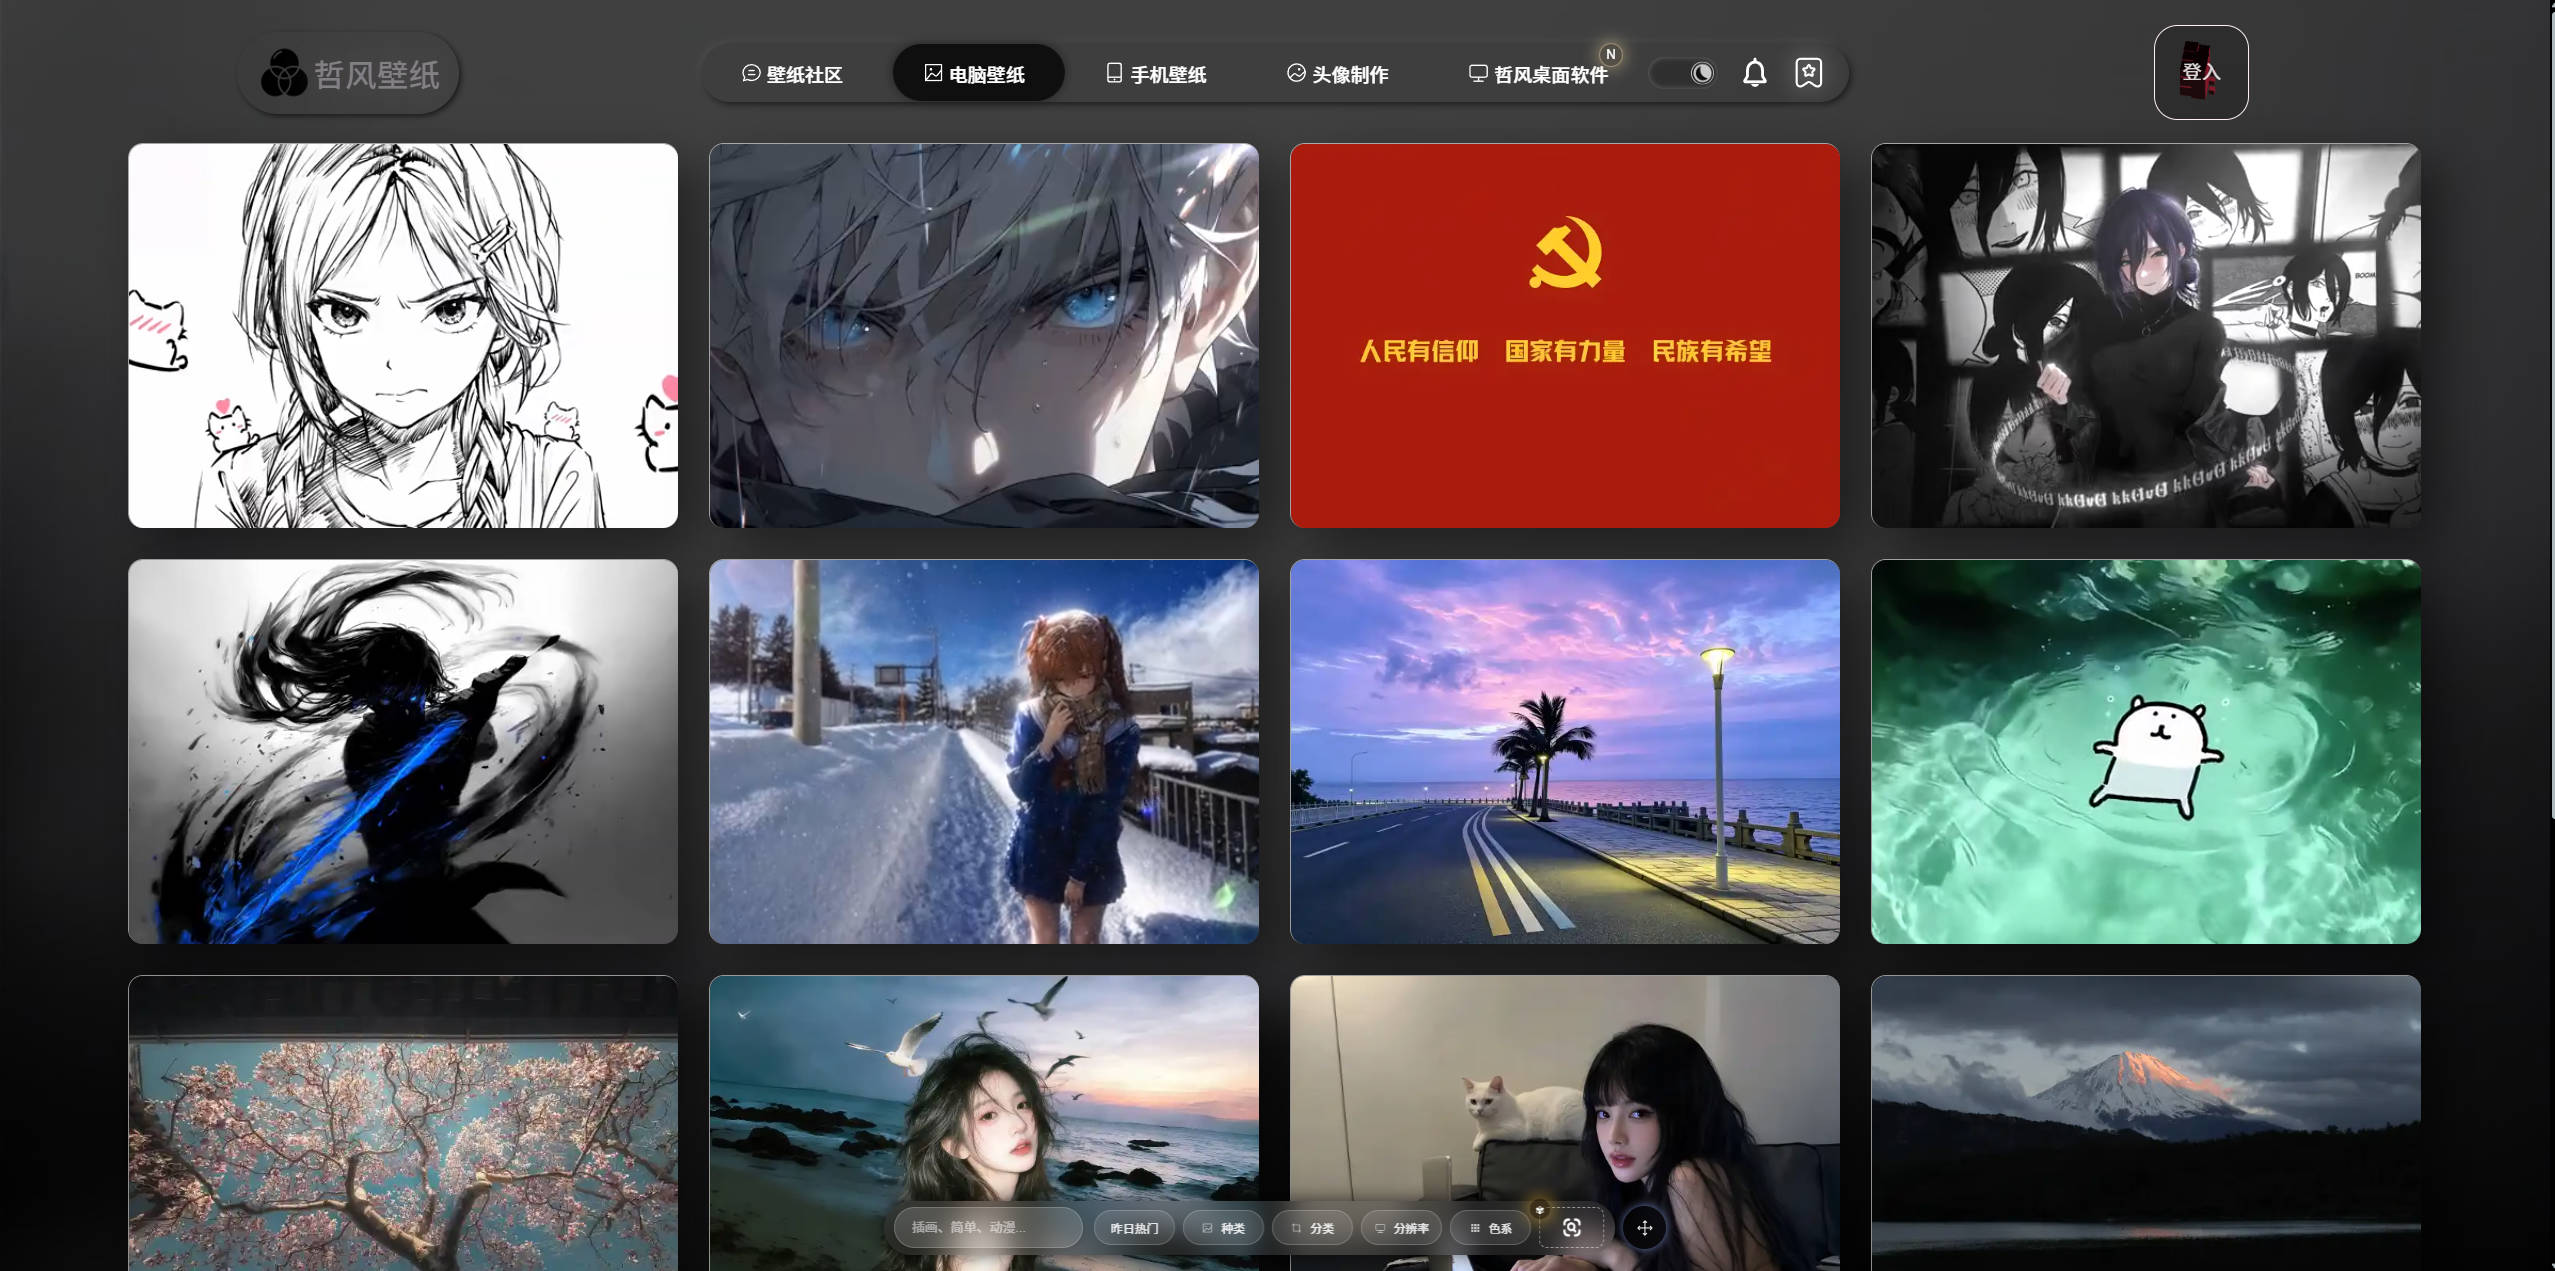
Task: Focus the 插画、简单、动漫 search field
Action: pos(987,1227)
